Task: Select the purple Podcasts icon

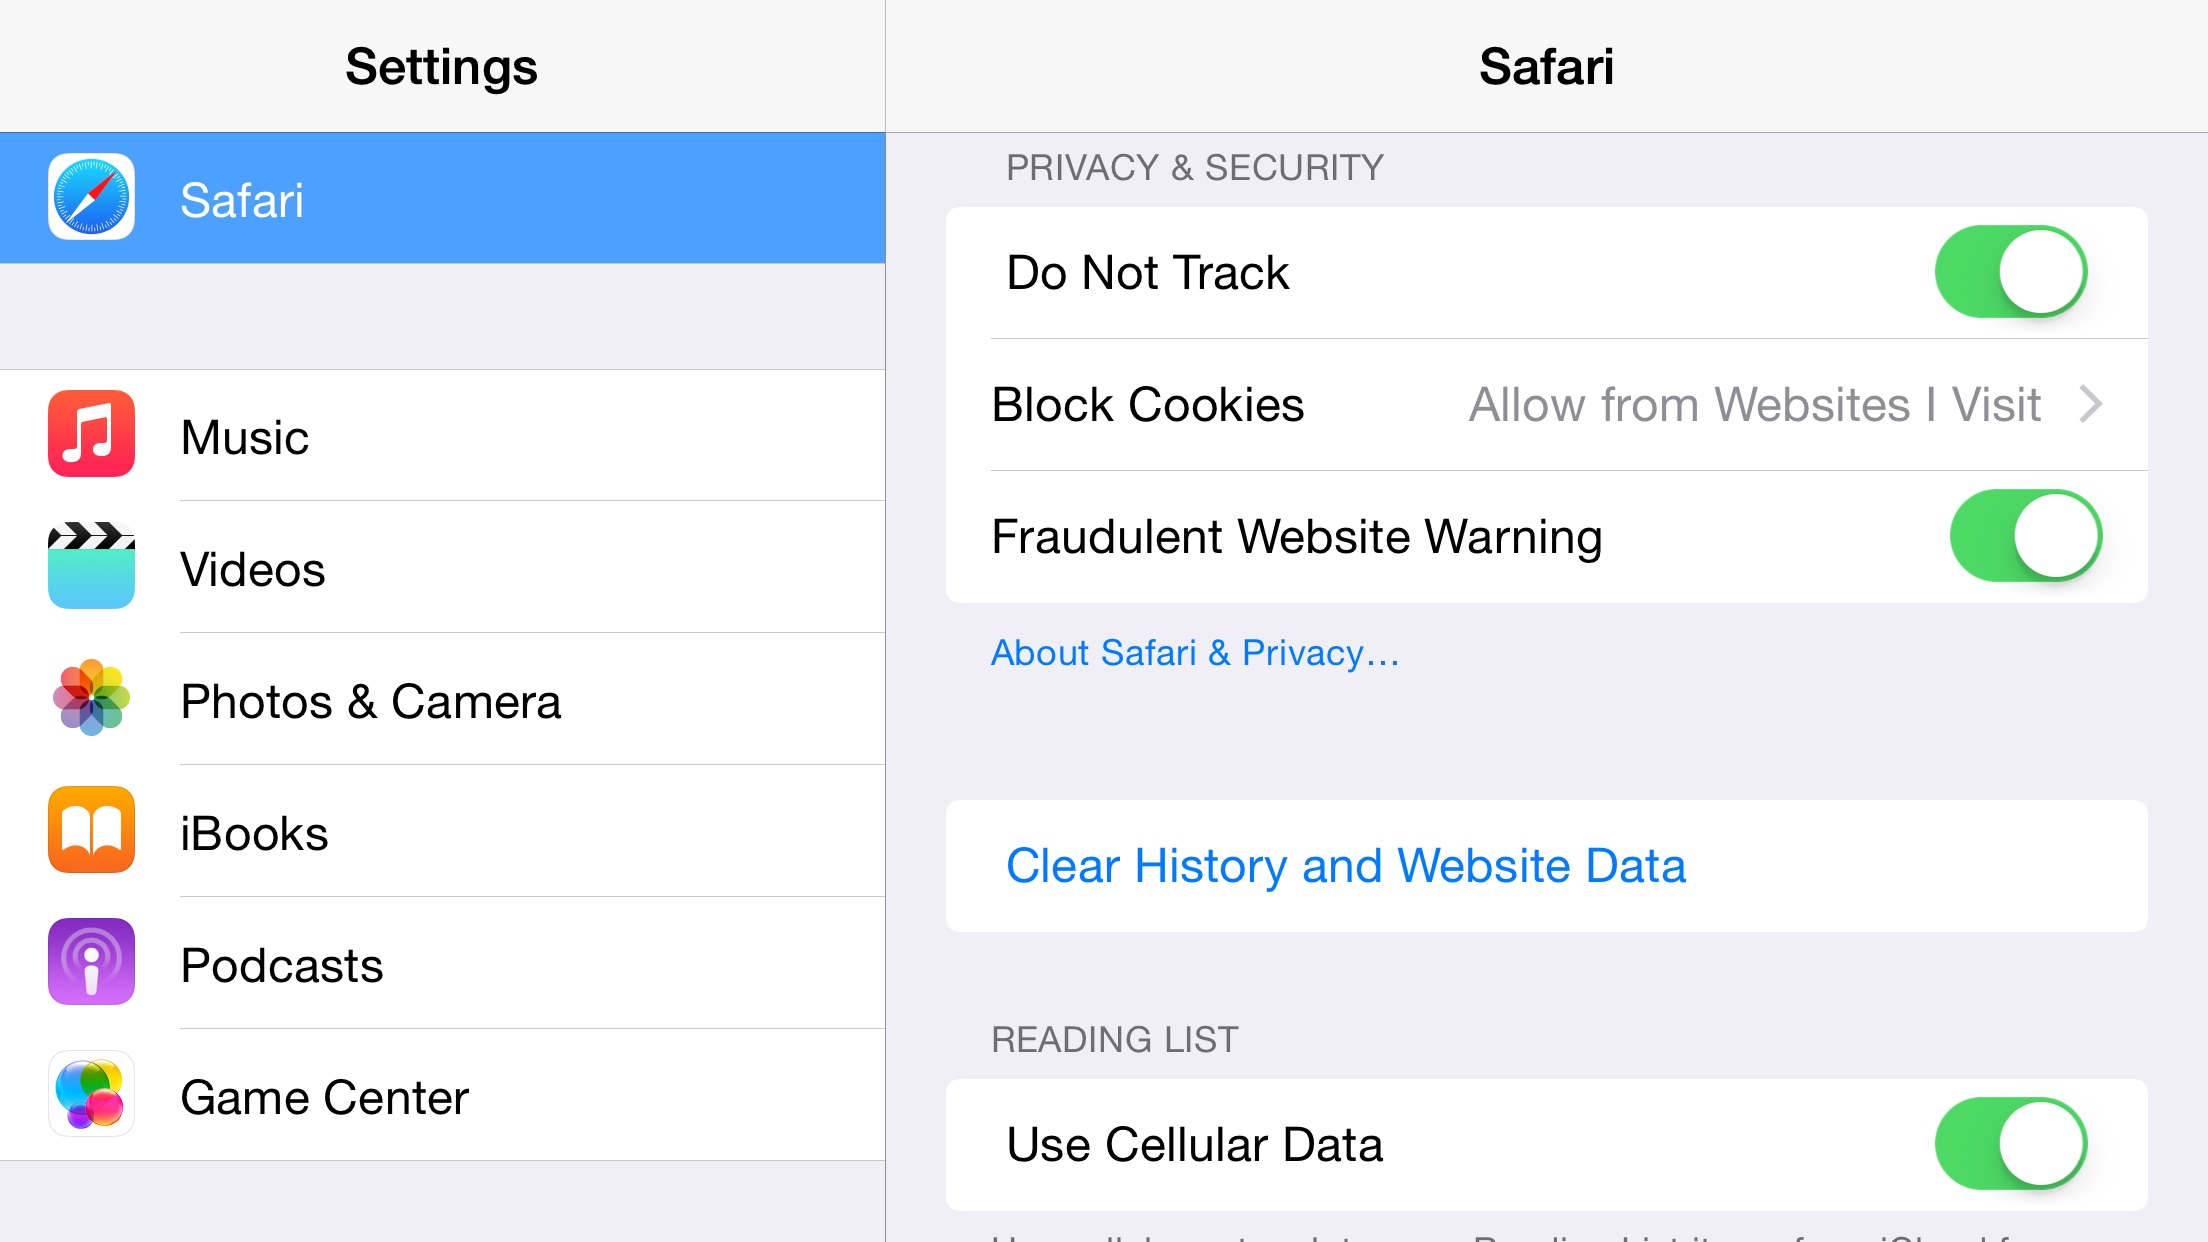Action: [x=91, y=961]
